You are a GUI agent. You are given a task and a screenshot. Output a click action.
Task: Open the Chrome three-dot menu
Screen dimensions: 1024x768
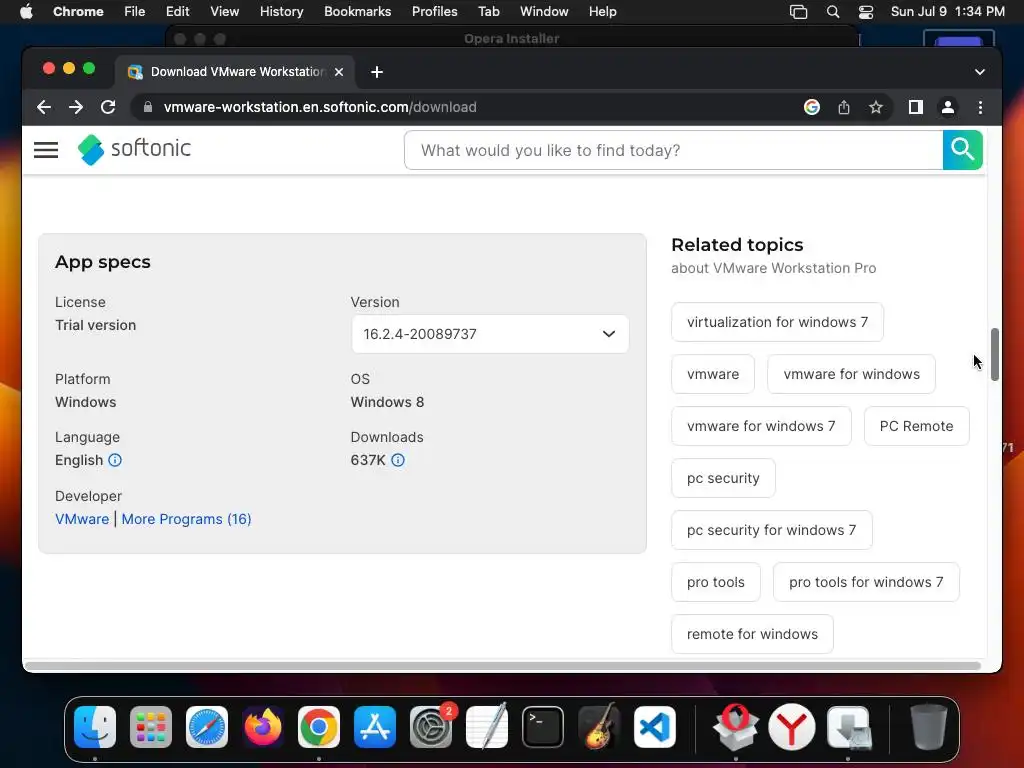click(980, 107)
